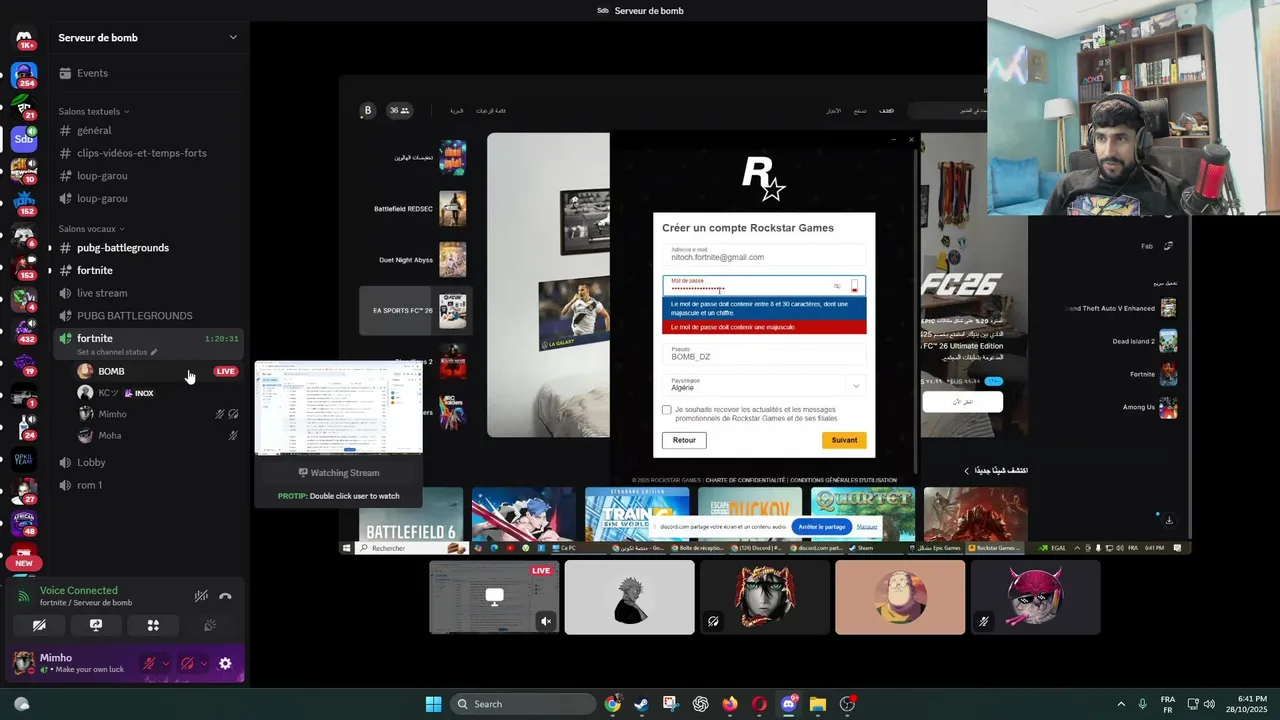Screen dimensions: 1280x720
Task: Open soundboard icon in voice panel
Action: pyautogui.click(x=210, y=625)
